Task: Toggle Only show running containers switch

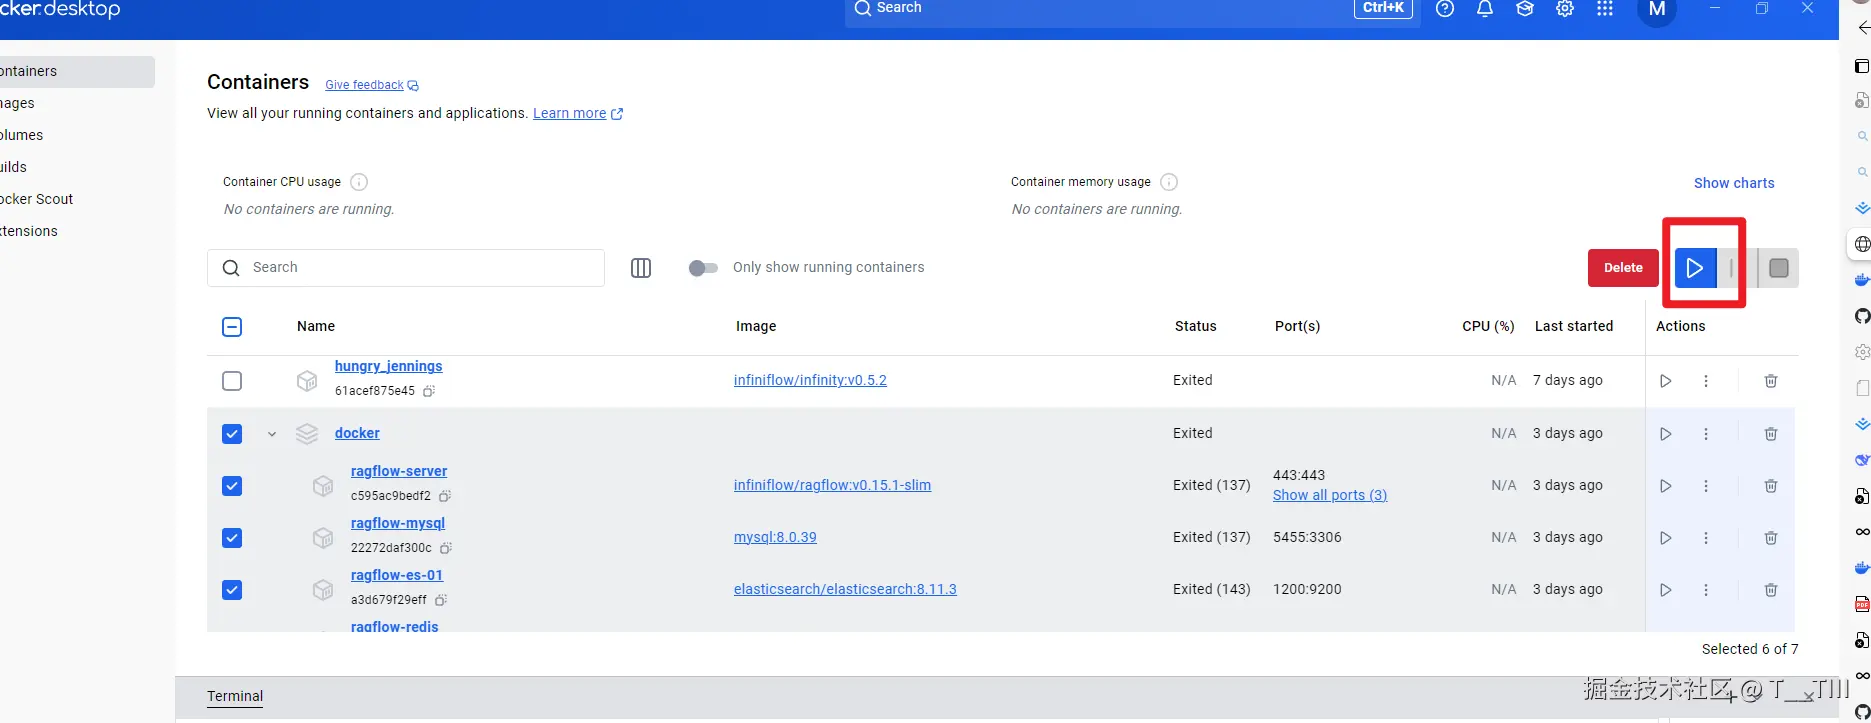Action: (703, 268)
